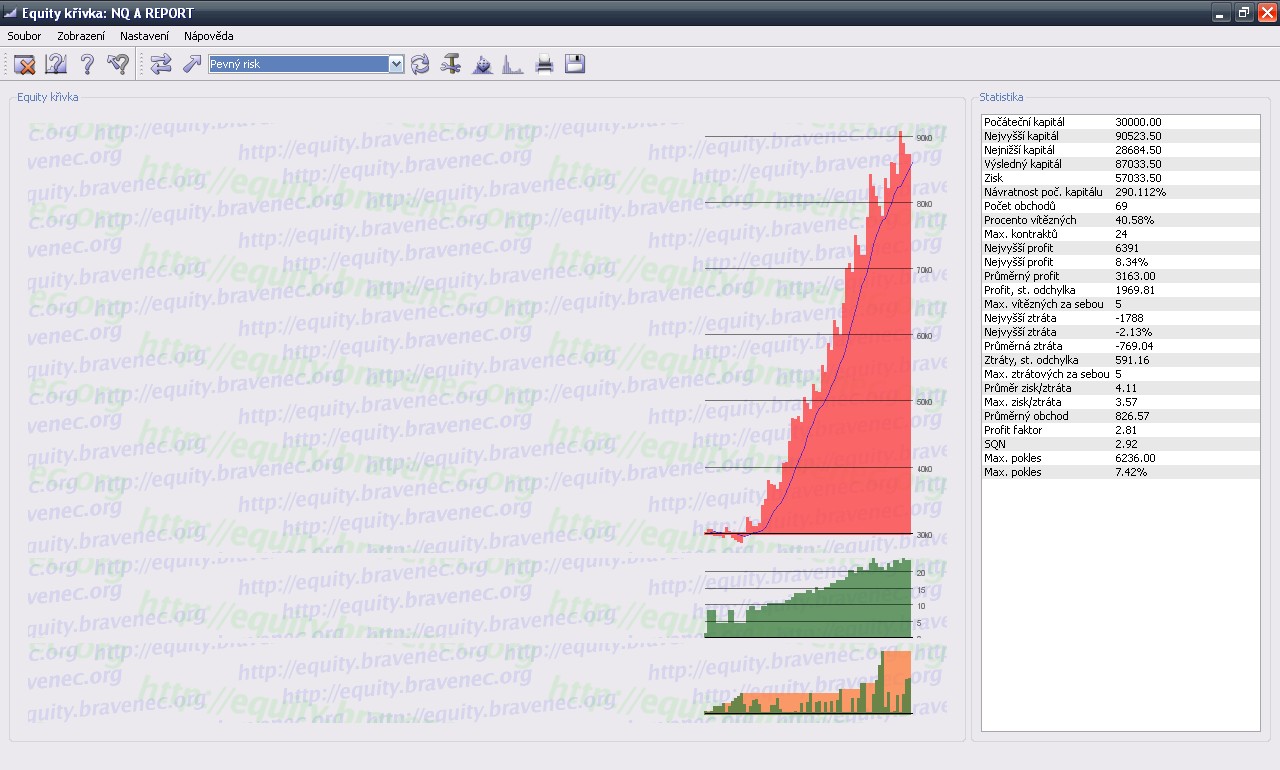Open the Zobrazení menu
Viewport: 1280px width, 770px height.
tap(81, 36)
